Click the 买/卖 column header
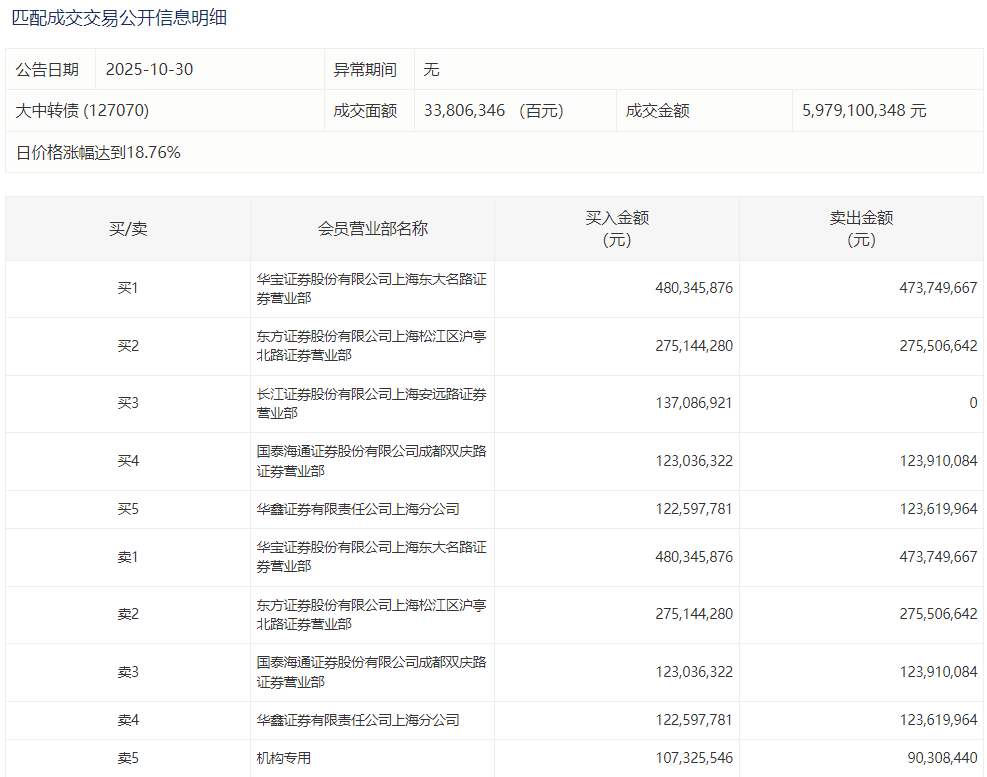Viewport: 987px width, 777px height. pyautogui.click(x=128, y=229)
